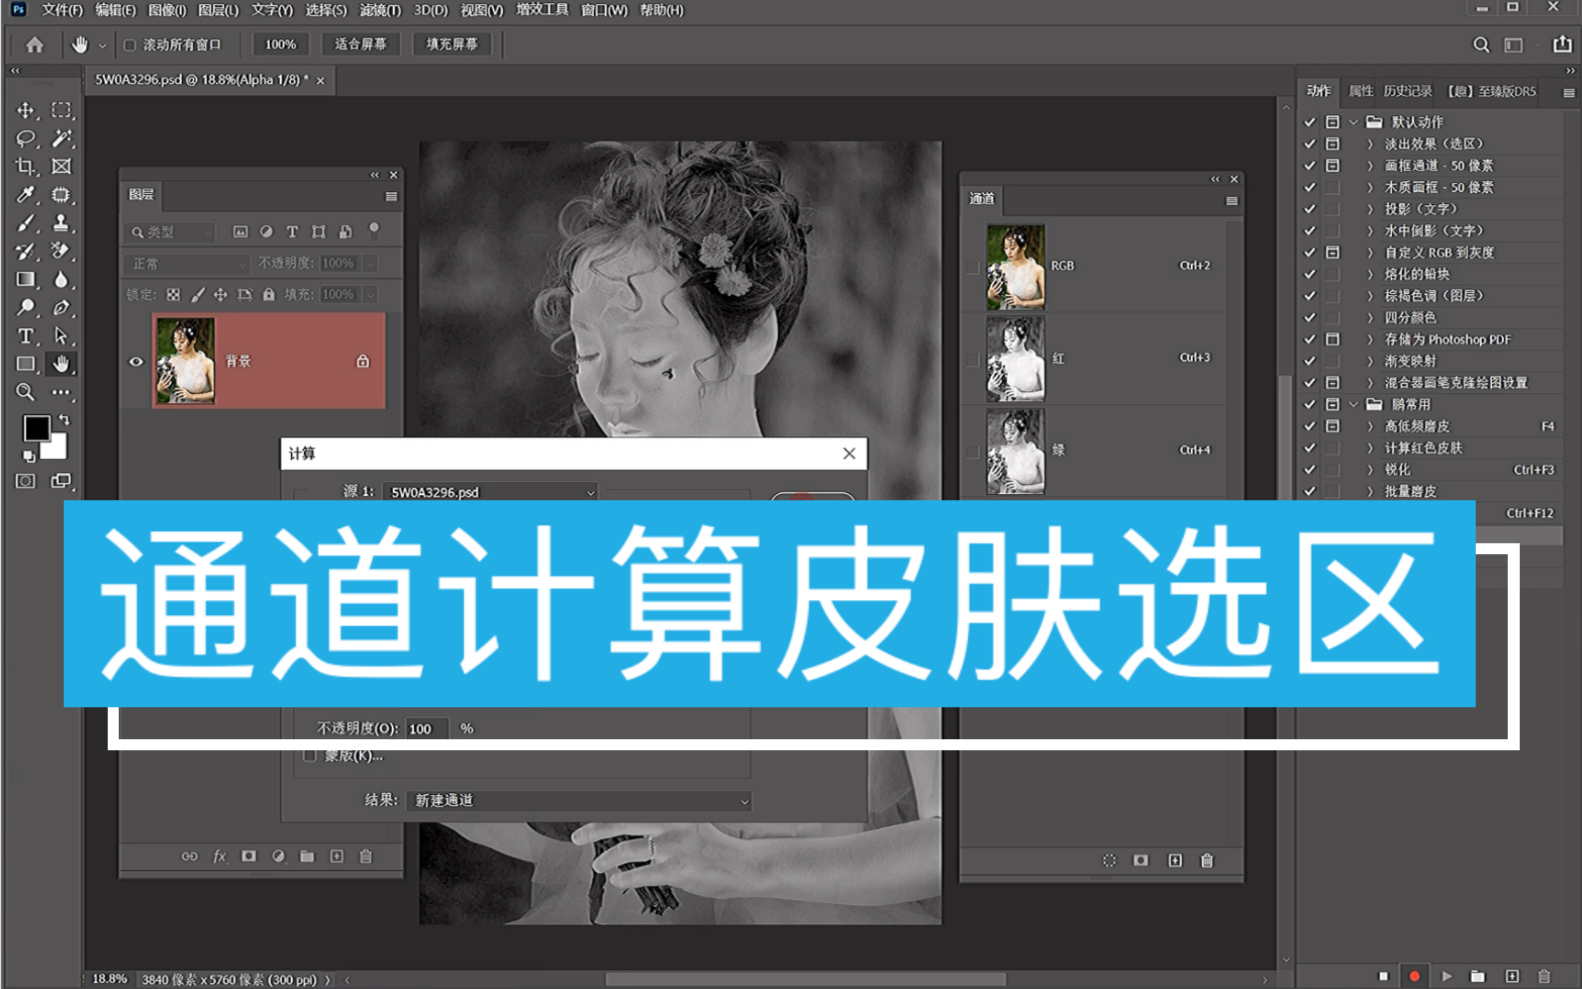Select the Rectangle shape tool

pyautogui.click(x=26, y=364)
